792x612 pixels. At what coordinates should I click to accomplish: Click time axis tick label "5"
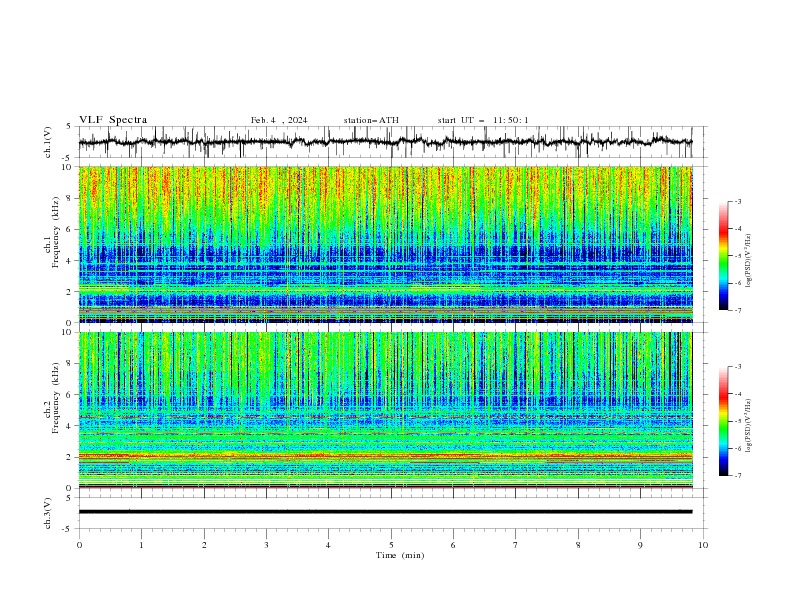[x=391, y=545]
